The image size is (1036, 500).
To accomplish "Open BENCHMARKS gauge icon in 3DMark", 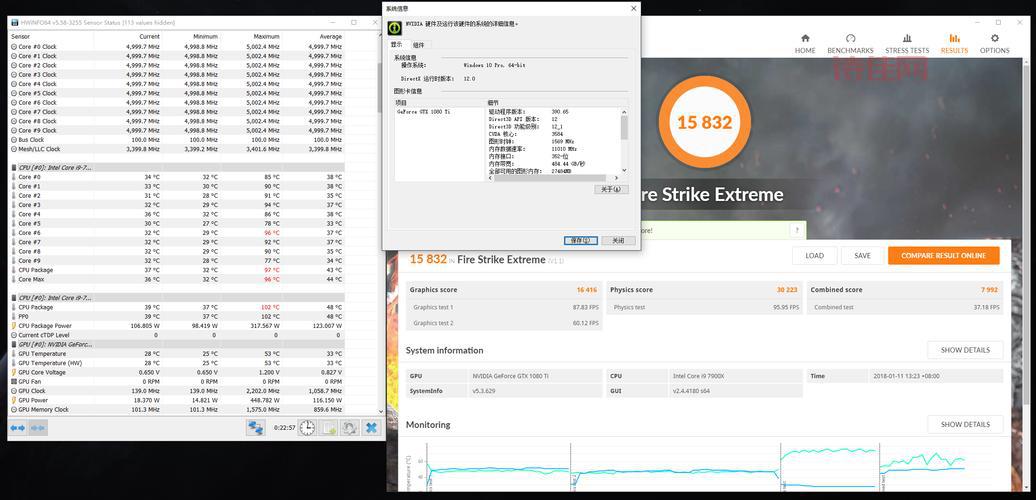I will pos(850,38).
